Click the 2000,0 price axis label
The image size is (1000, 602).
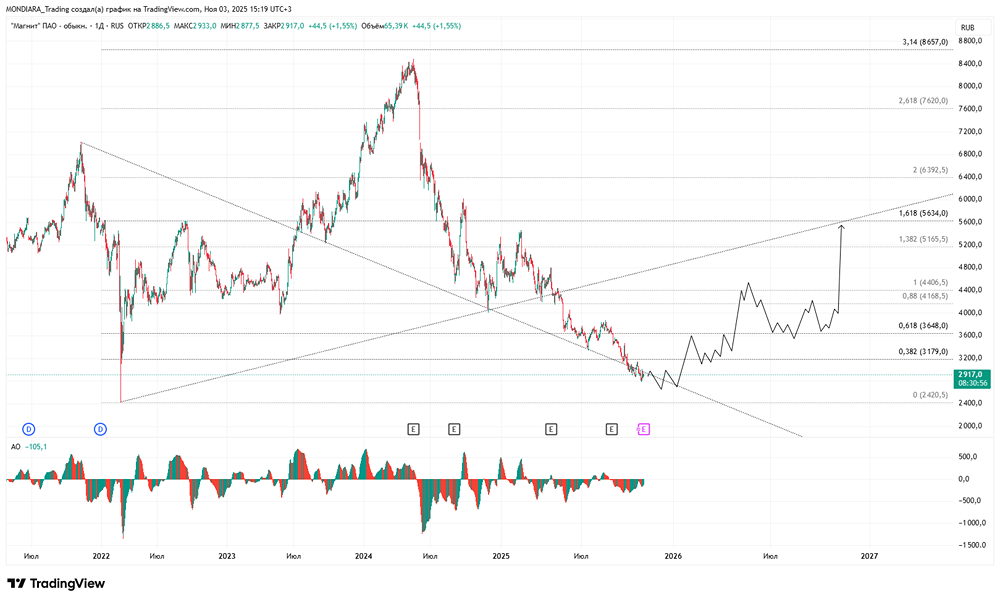tap(971, 426)
